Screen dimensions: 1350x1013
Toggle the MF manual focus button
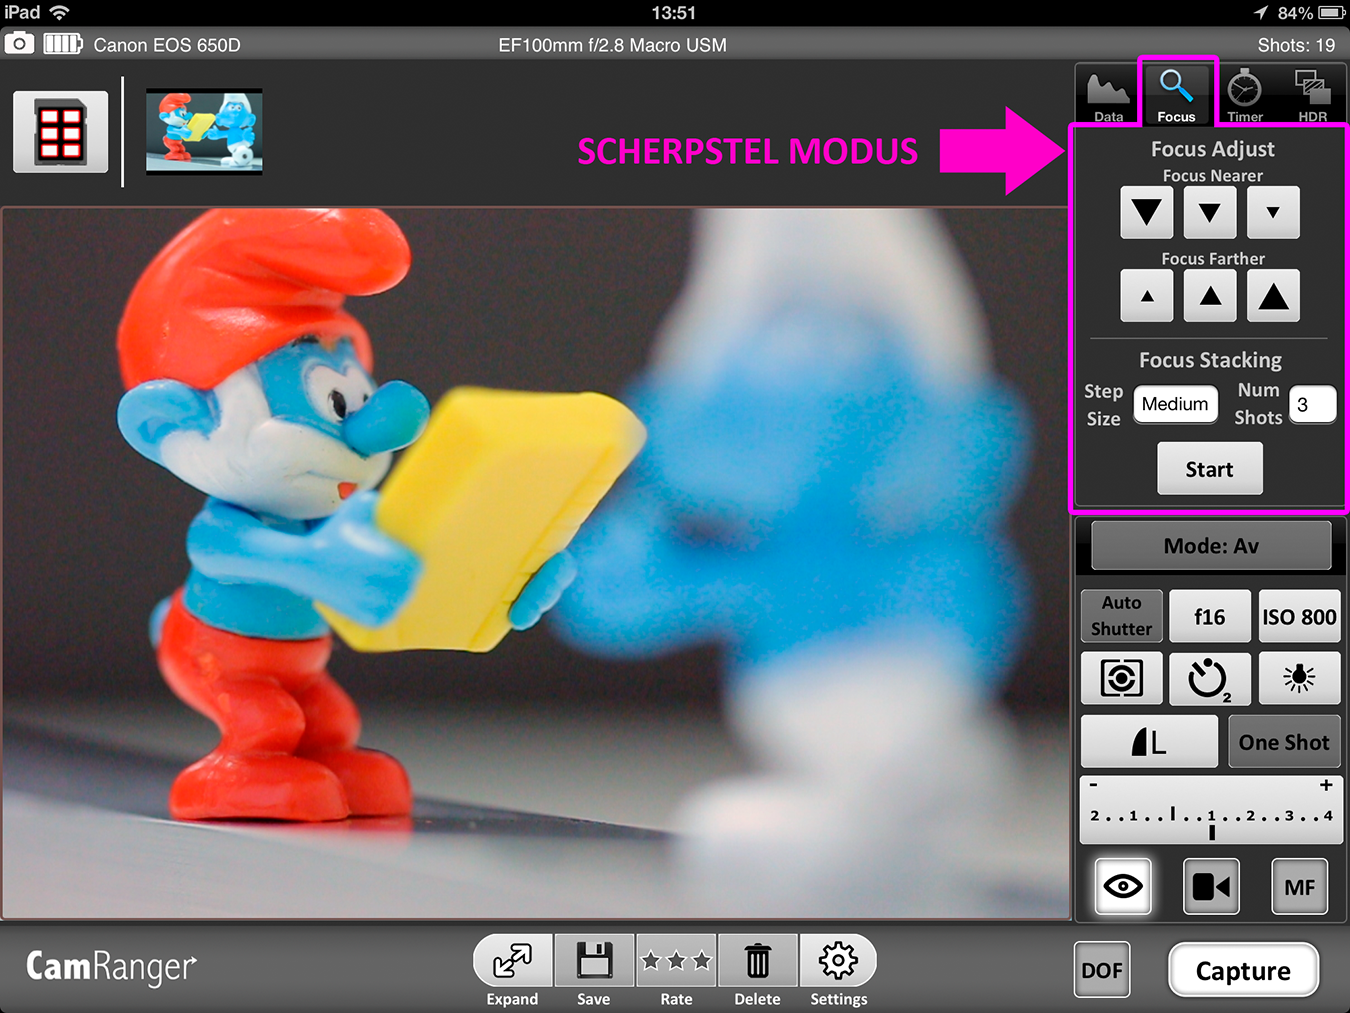click(1299, 886)
